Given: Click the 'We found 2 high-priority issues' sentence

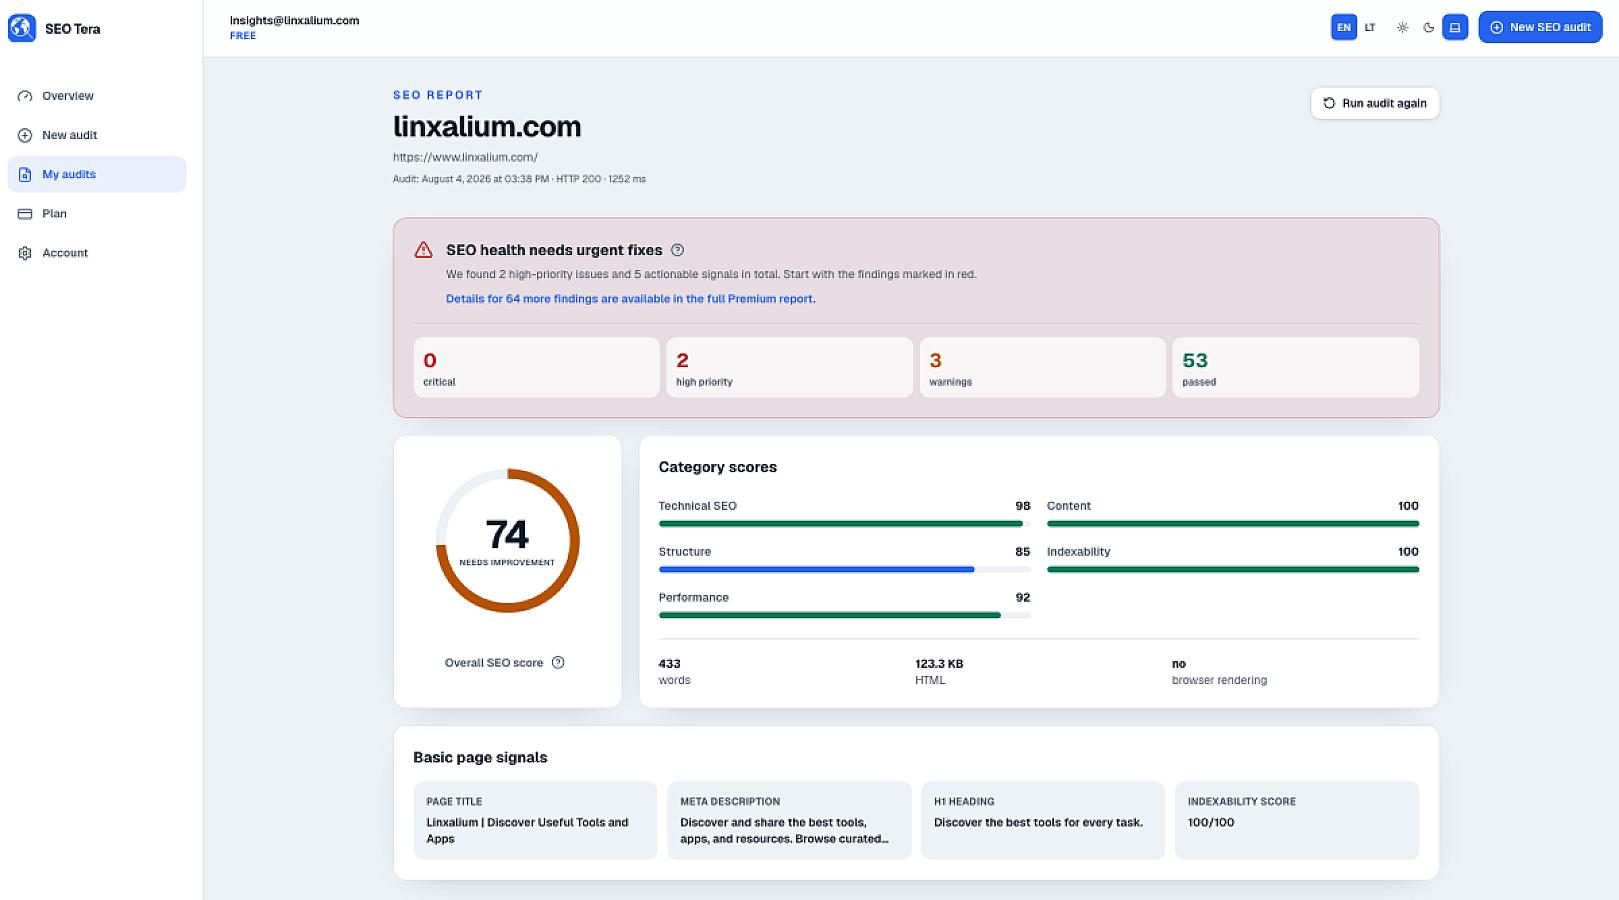Looking at the screenshot, I should pos(711,274).
